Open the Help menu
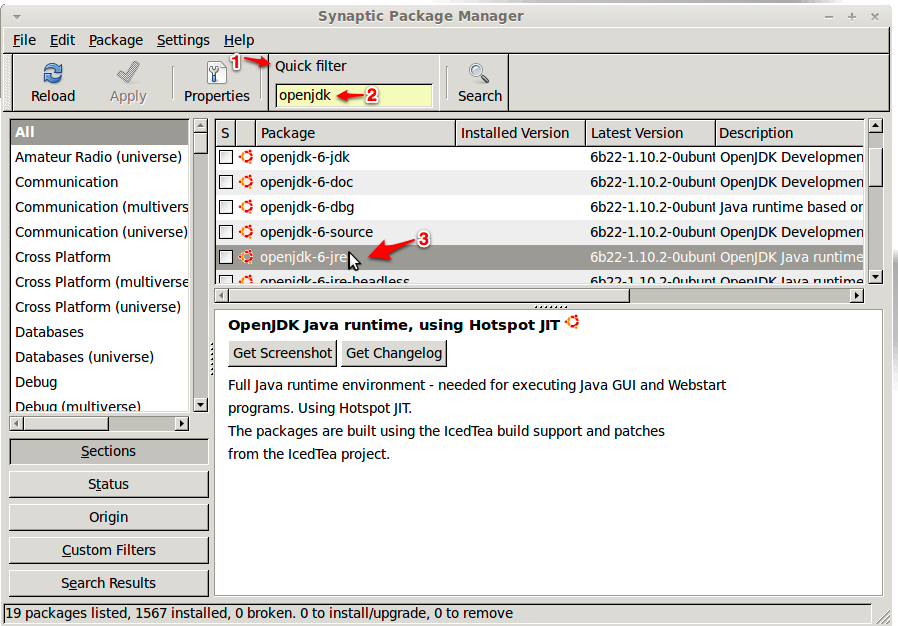This screenshot has height=626, width=898. 239,40
